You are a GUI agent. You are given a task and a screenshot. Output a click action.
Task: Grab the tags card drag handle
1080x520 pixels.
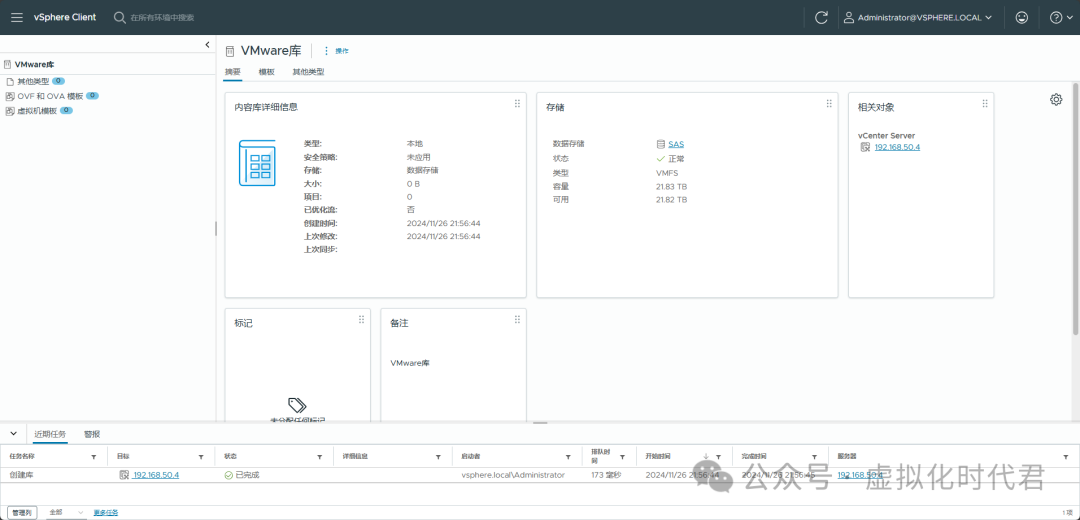point(362,320)
